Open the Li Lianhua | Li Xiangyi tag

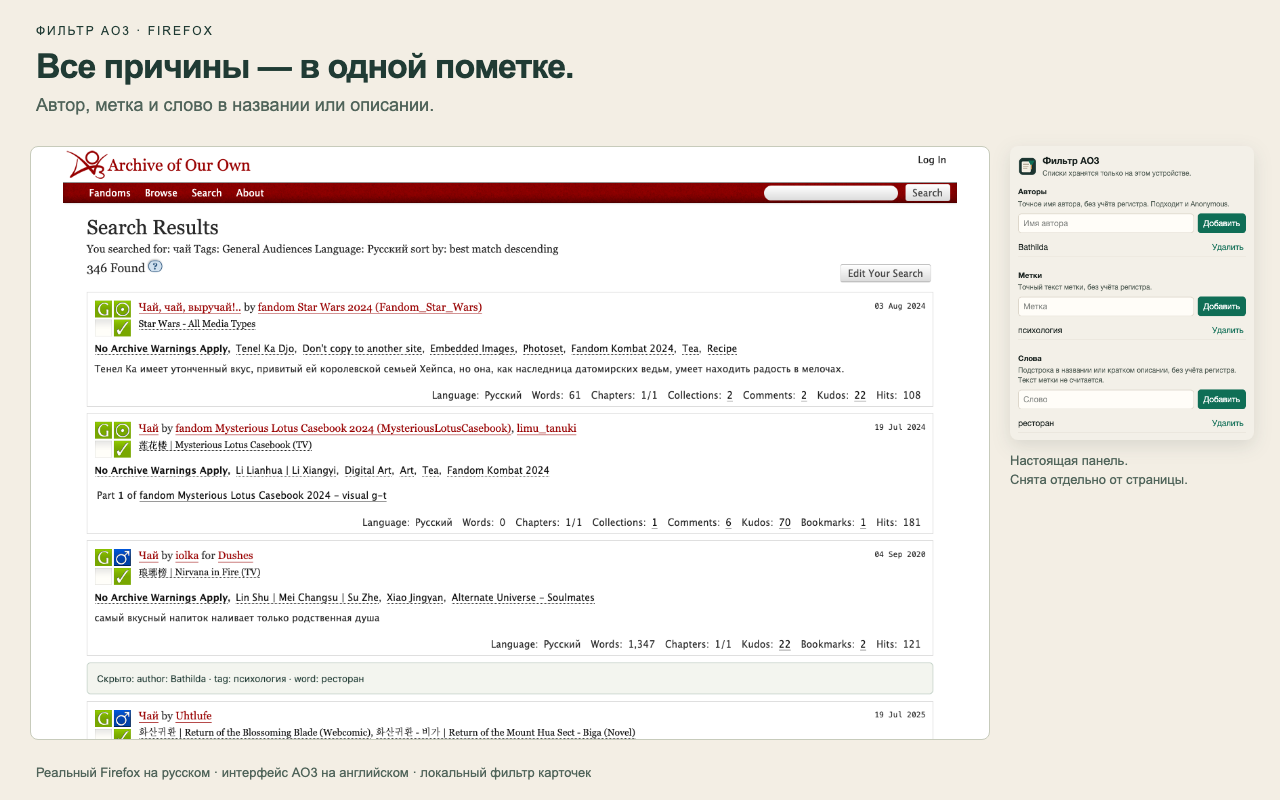[x=285, y=471]
